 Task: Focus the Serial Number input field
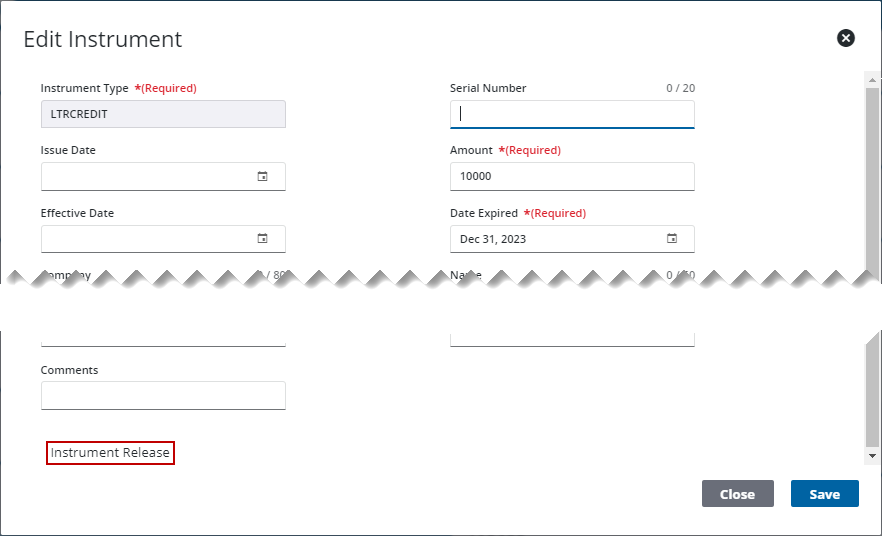coord(572,114)
